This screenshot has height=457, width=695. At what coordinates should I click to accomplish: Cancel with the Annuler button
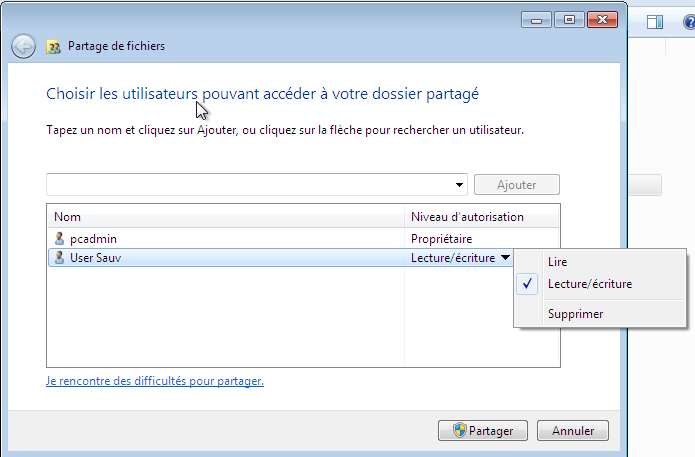coord(573,430)
